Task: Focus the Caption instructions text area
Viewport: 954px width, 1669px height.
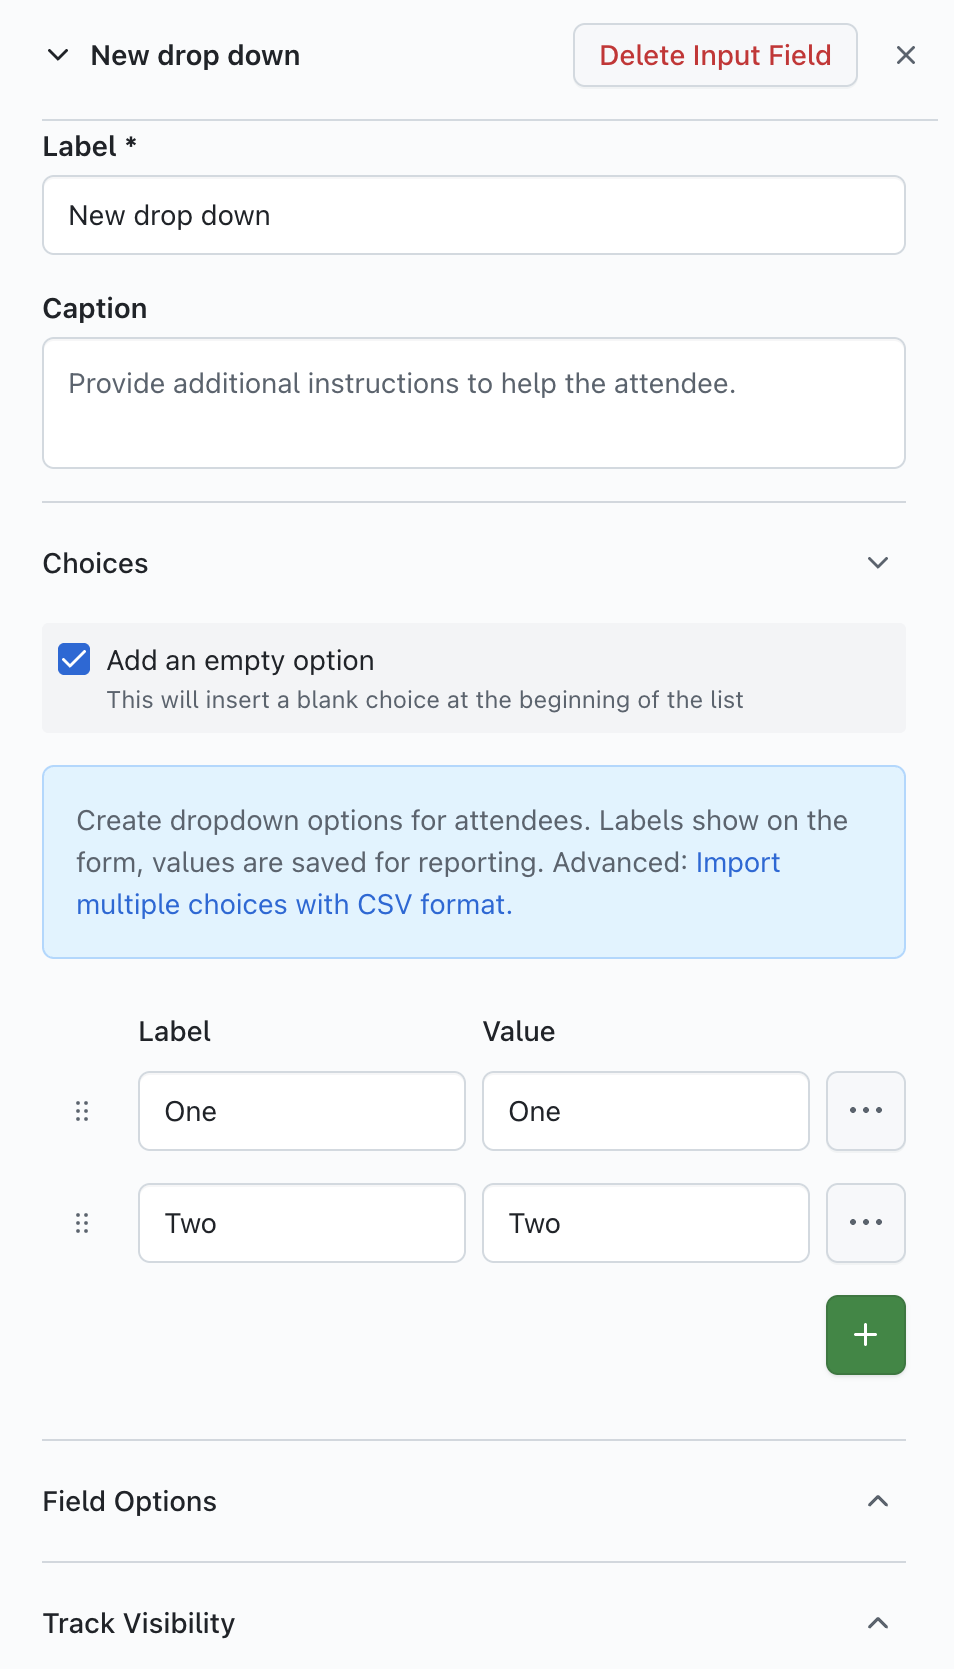Action: pyautogui.click(x=473, y=403)
